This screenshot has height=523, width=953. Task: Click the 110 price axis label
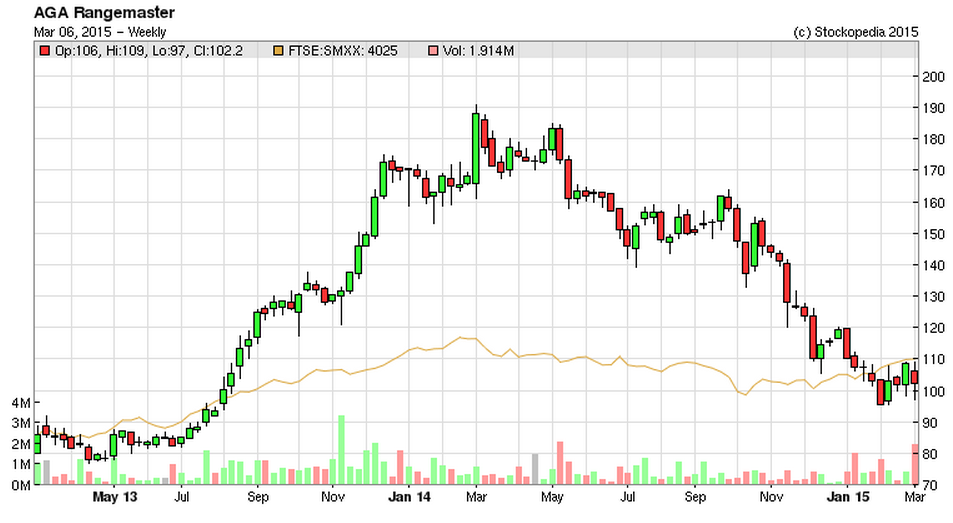point(933,360)
